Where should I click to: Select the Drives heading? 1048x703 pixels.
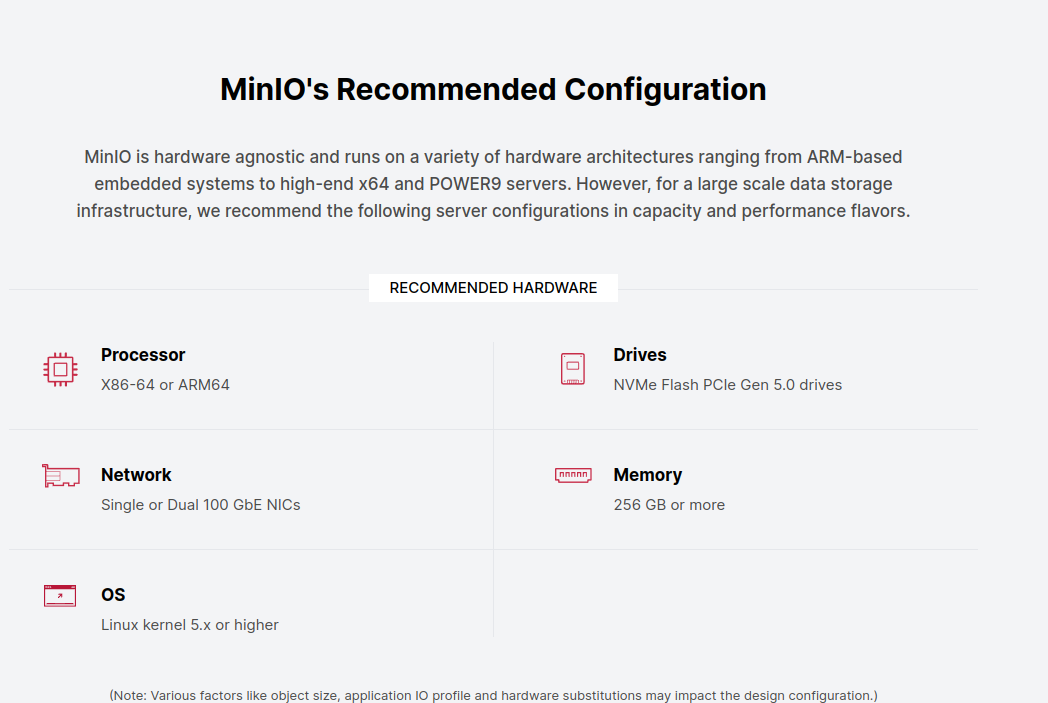640,355
